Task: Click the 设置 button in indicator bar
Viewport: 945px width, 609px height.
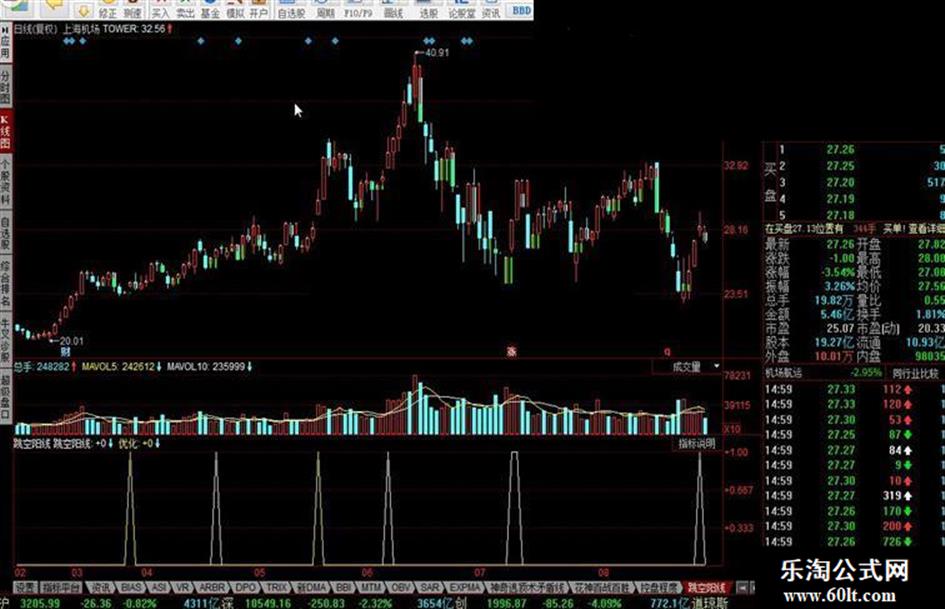Action: pyautogui.click(x=26, y=587)
